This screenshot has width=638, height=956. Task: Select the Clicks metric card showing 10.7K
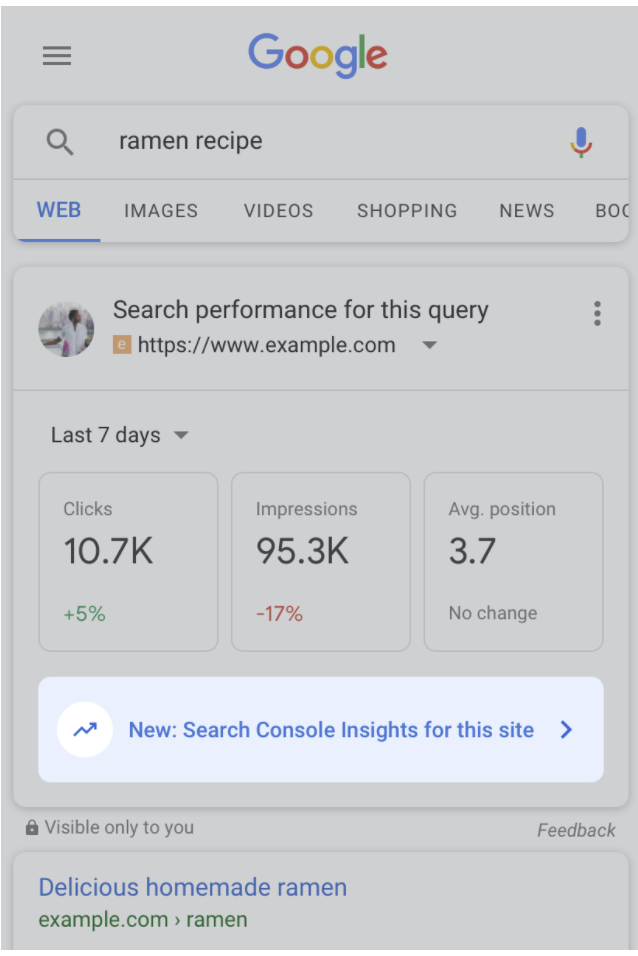tap(127, 561)
